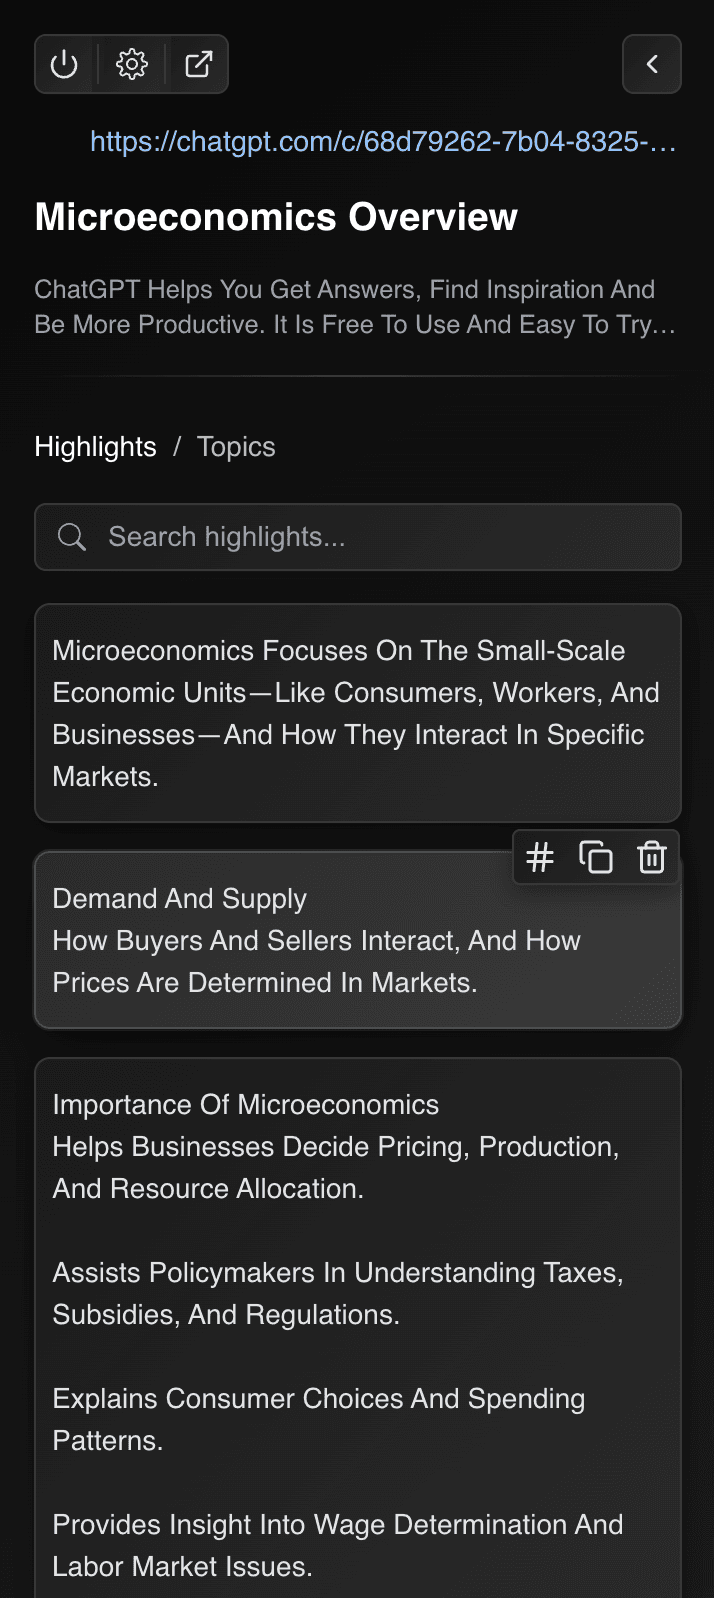Add a tag with the hash icon
This screenshot has height=1598, width=714.
click(x=540, y=858)
